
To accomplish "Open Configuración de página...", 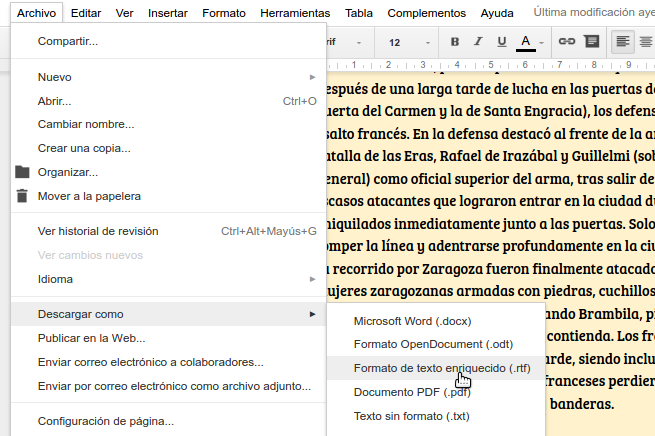I will [169, 421].
